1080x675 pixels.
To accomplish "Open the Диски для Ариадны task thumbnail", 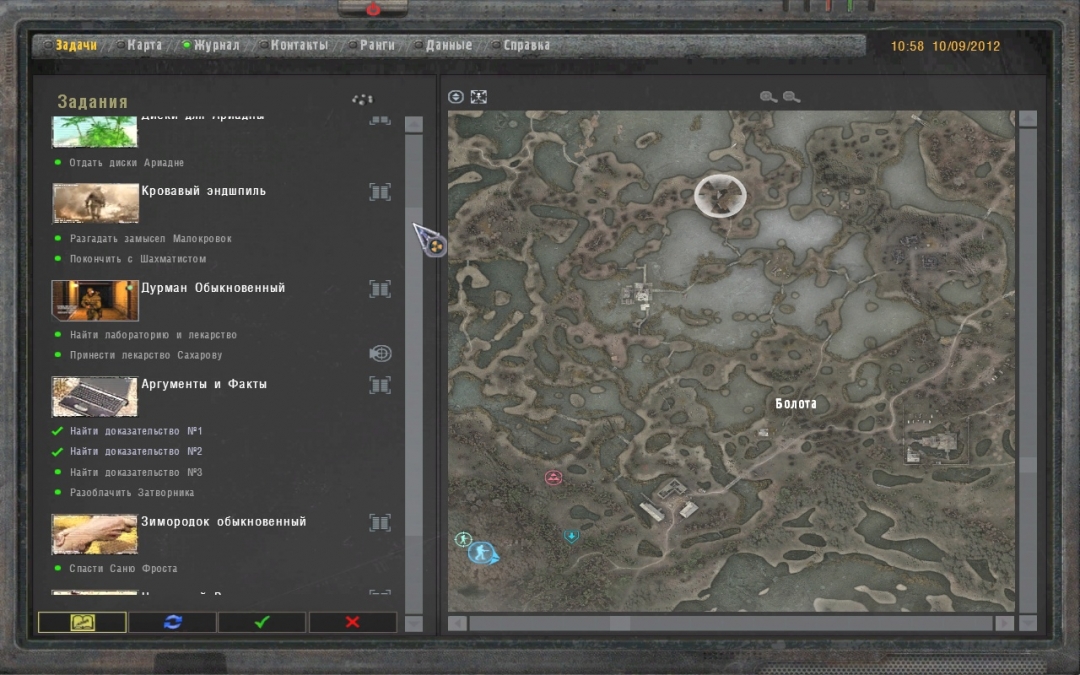I will [94, 131].
